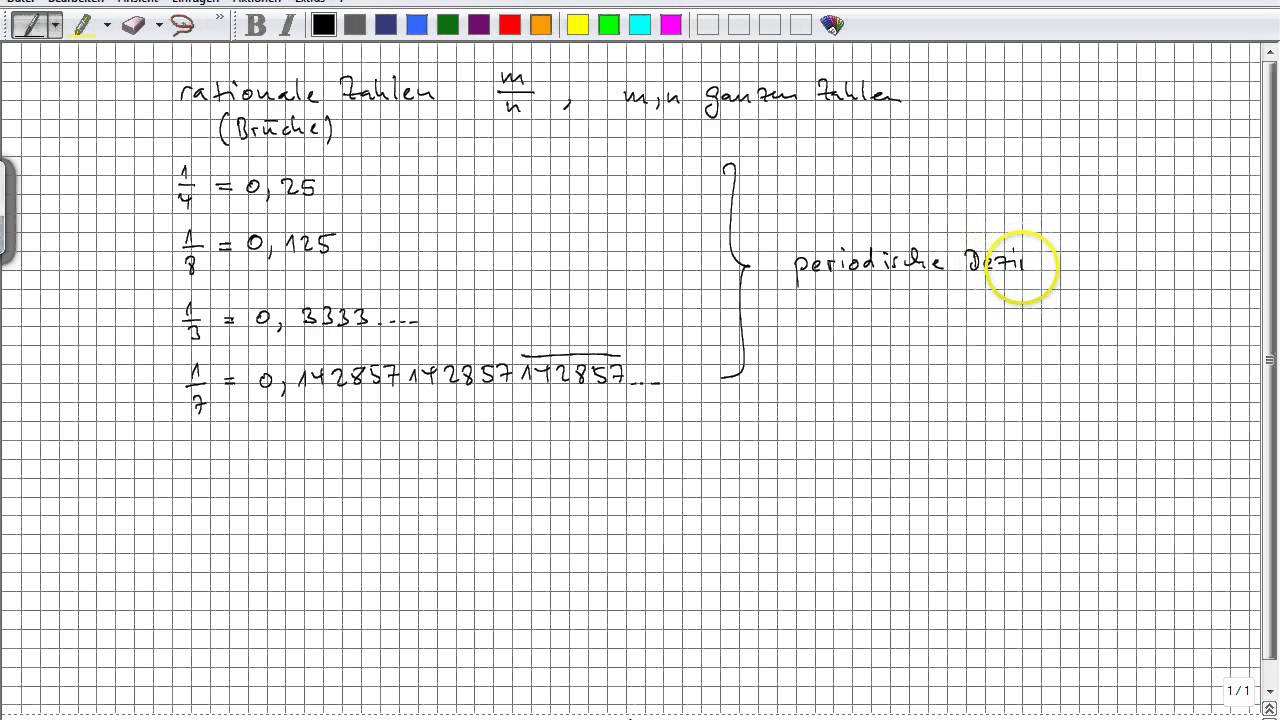Viewport: 1280px width, 720px height.
Task: Choose the dark navy blue swatch
Action: pos(386,25)
